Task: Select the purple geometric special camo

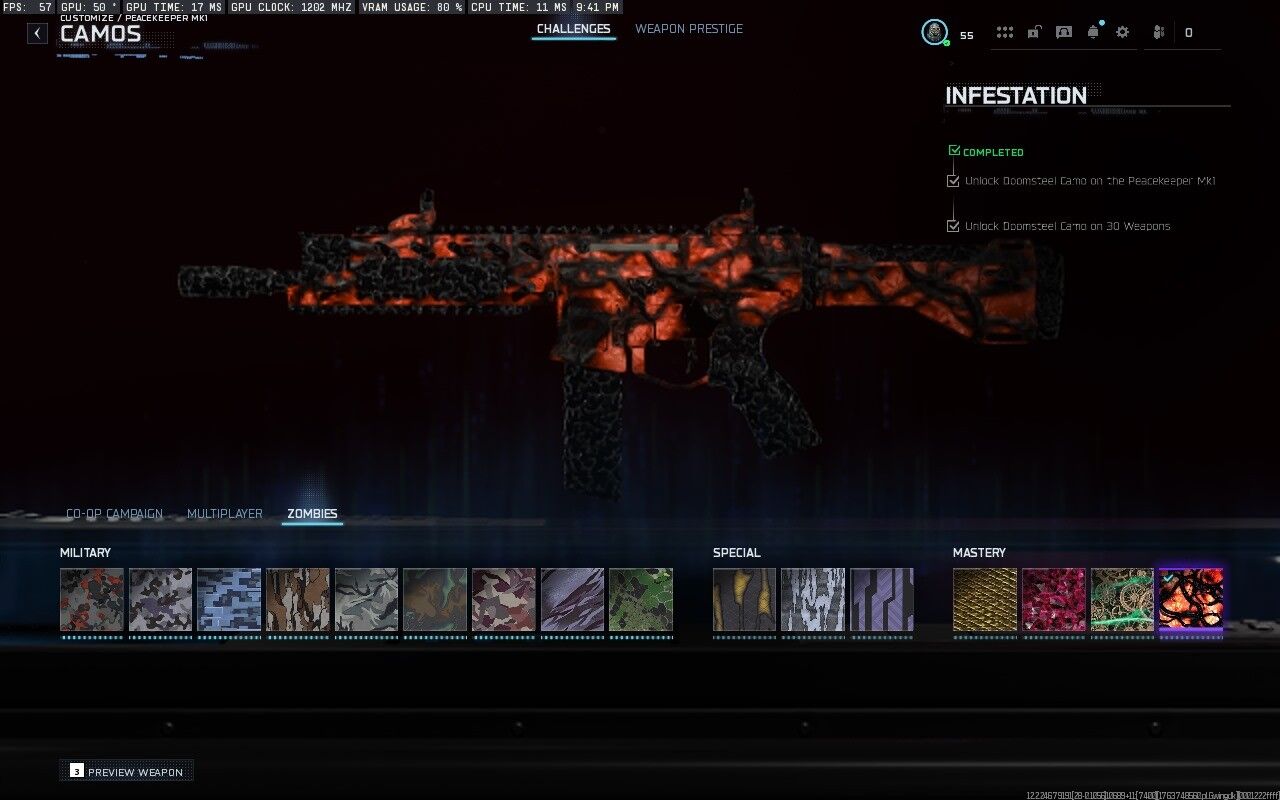Action: 882,600
